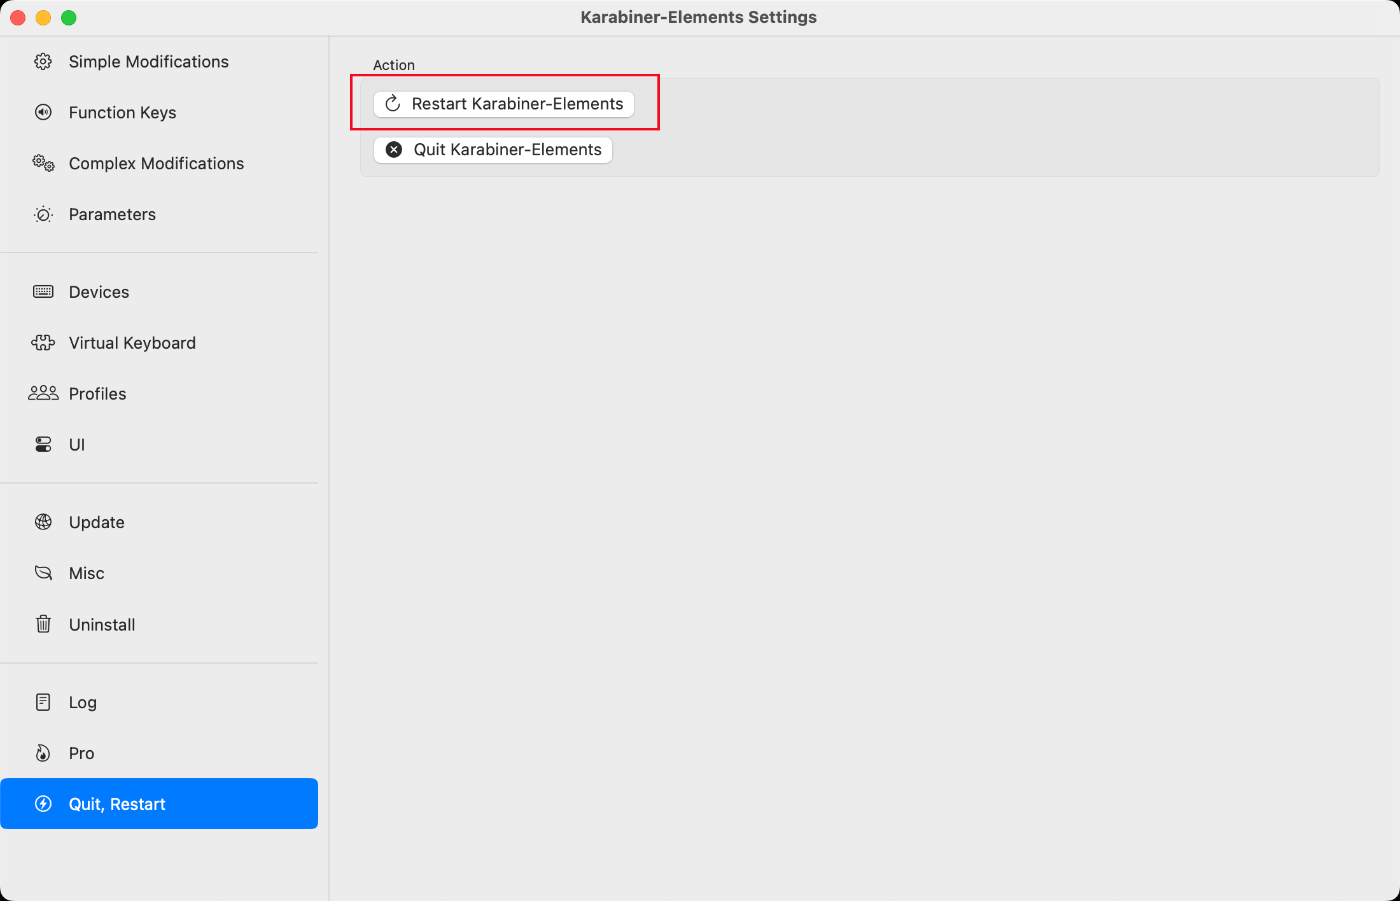Click the Misc leaf icon

point(43,573)
